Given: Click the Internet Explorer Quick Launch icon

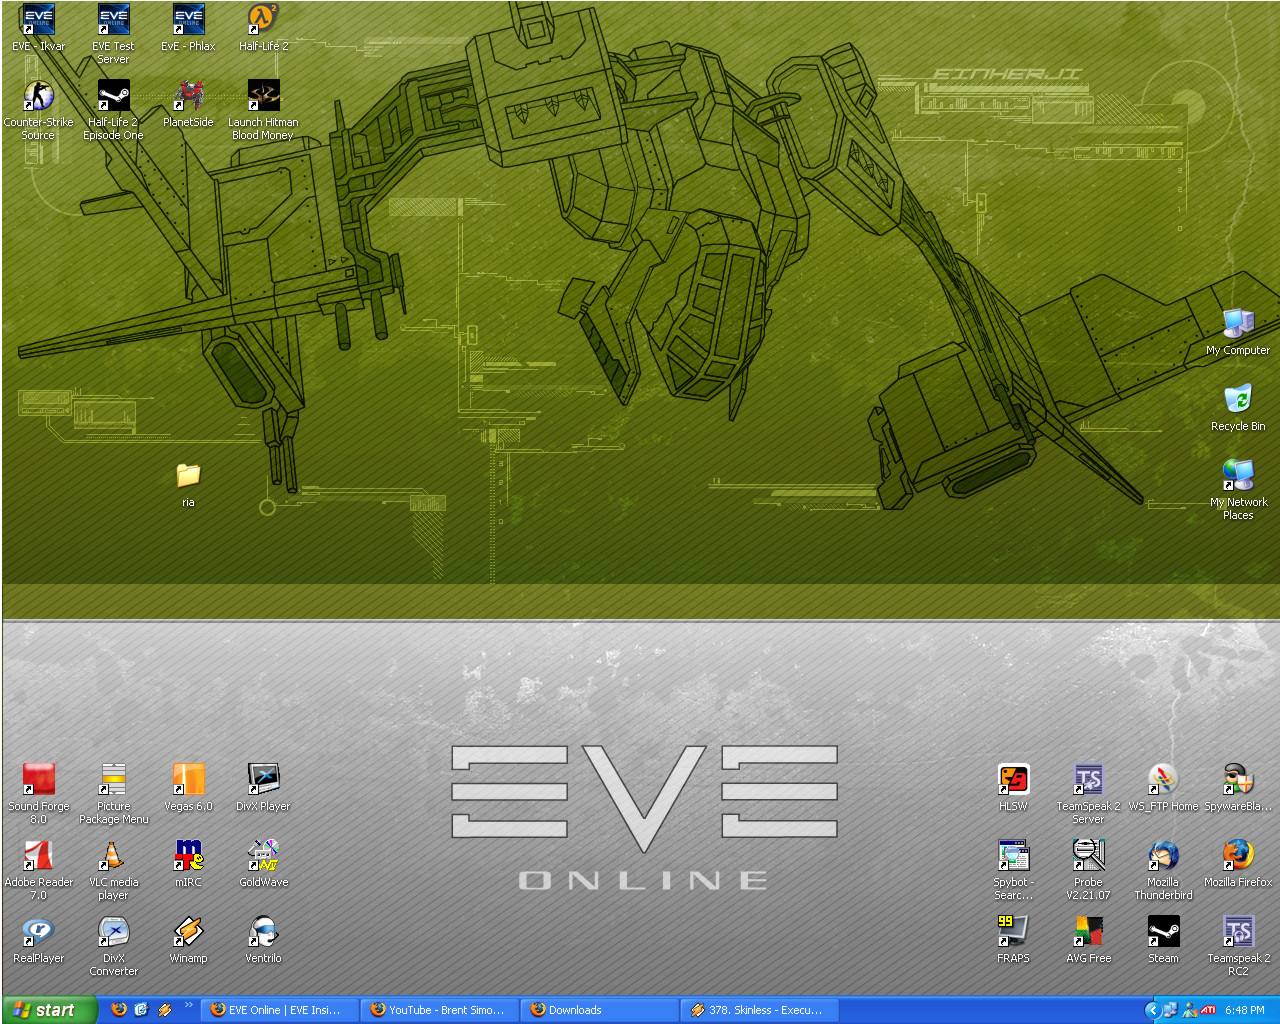Looking at the screenshot, I should 141,1010.
